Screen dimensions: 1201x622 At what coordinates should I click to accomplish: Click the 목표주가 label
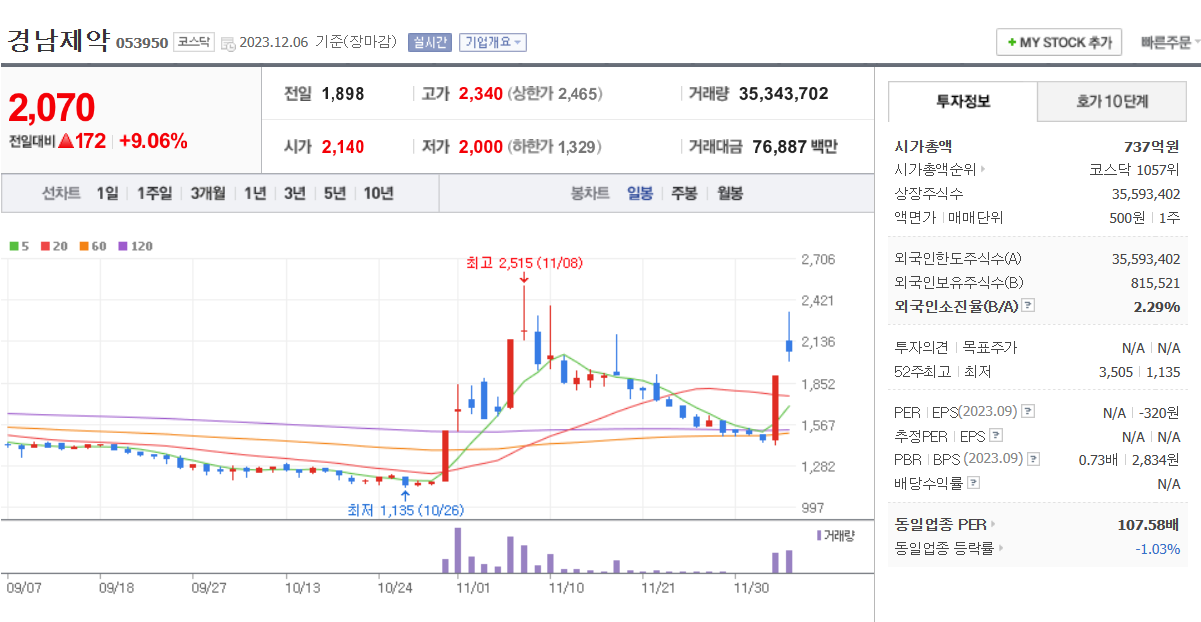(x=989, y=348)
